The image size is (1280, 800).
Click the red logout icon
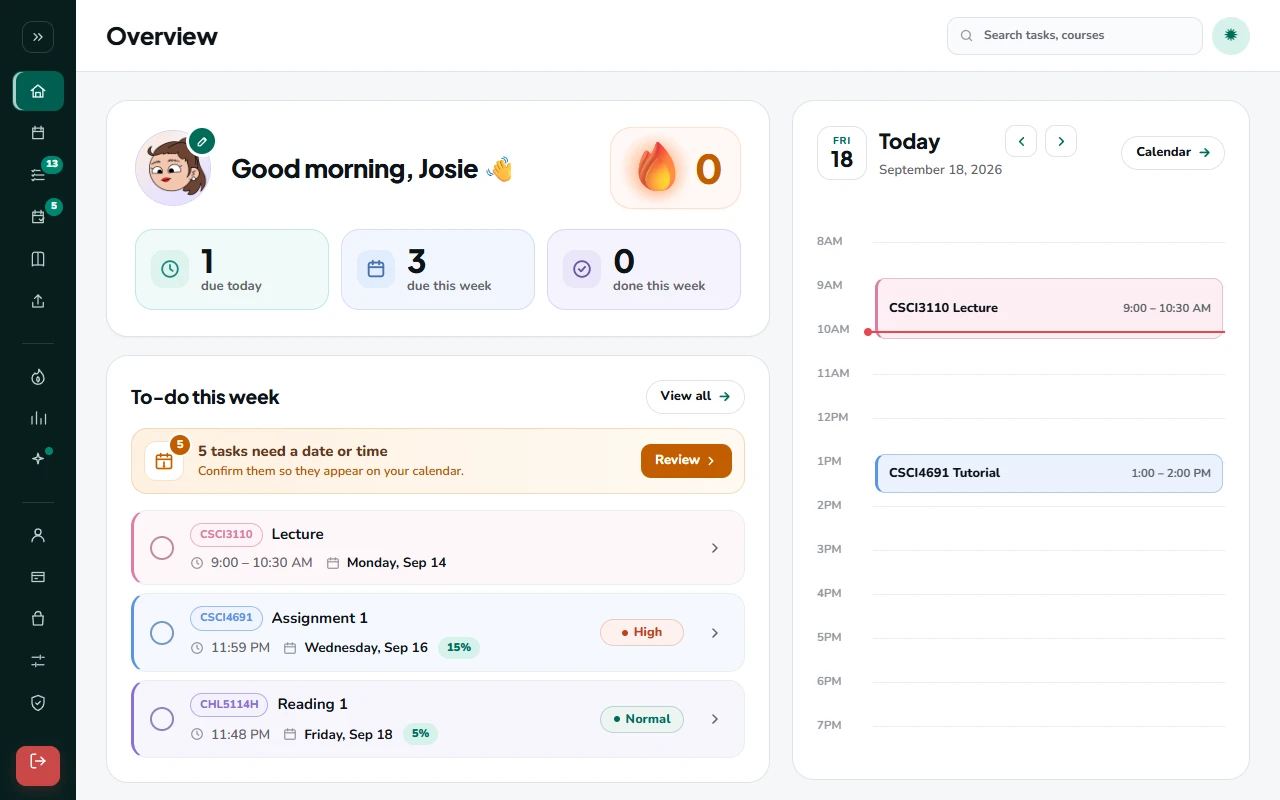(x=38, y=765)
